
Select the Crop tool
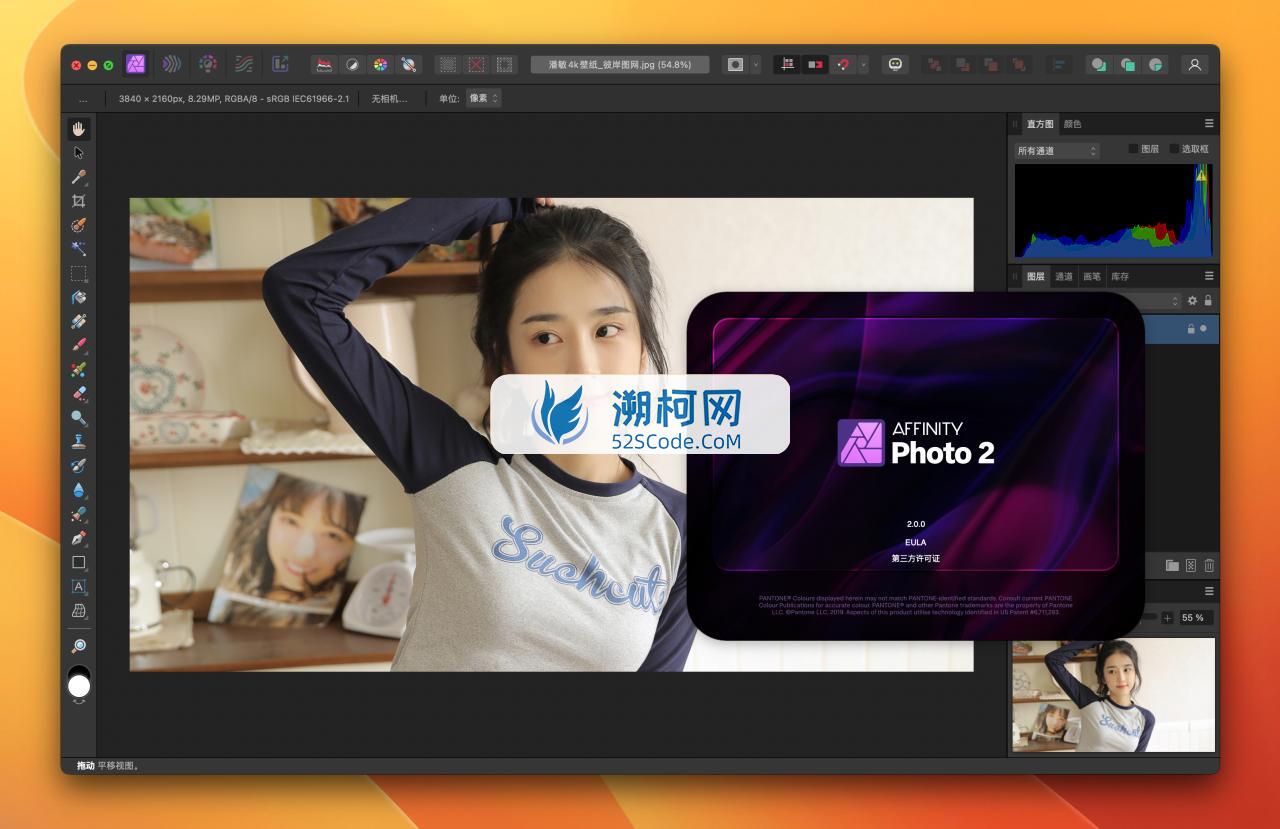[79, 201]
